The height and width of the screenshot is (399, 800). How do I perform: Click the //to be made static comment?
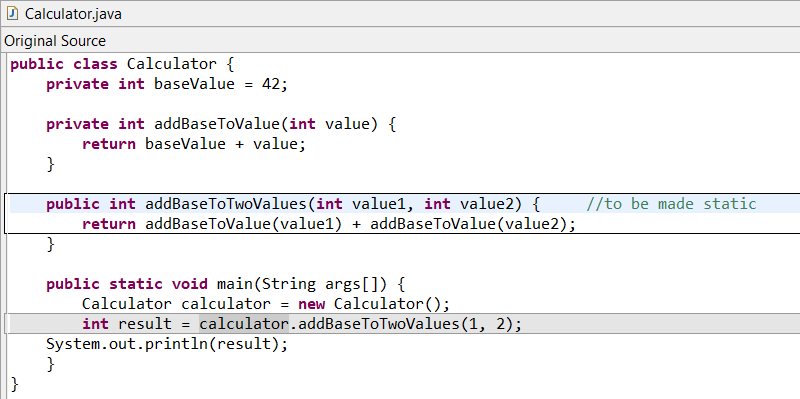click(671, 204)
